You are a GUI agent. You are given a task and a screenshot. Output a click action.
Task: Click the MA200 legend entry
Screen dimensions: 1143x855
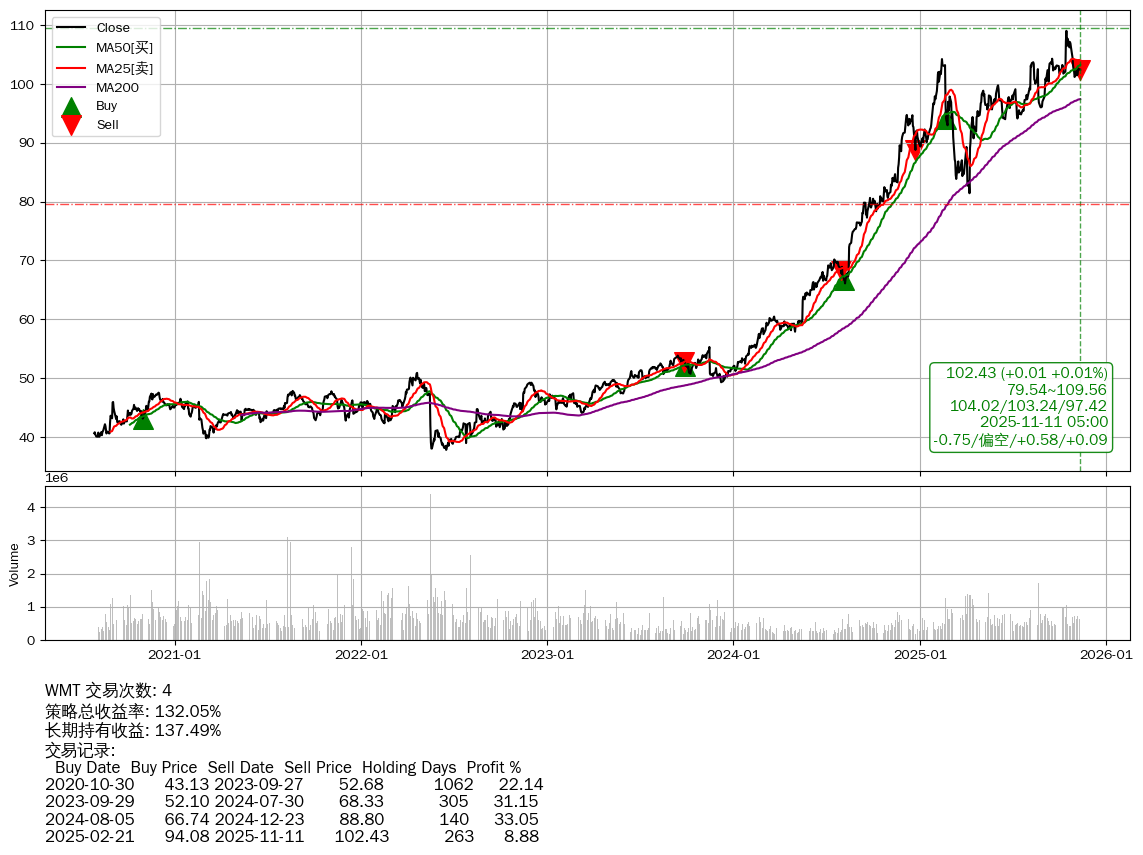pyautogui.click(x=117, y=88)
